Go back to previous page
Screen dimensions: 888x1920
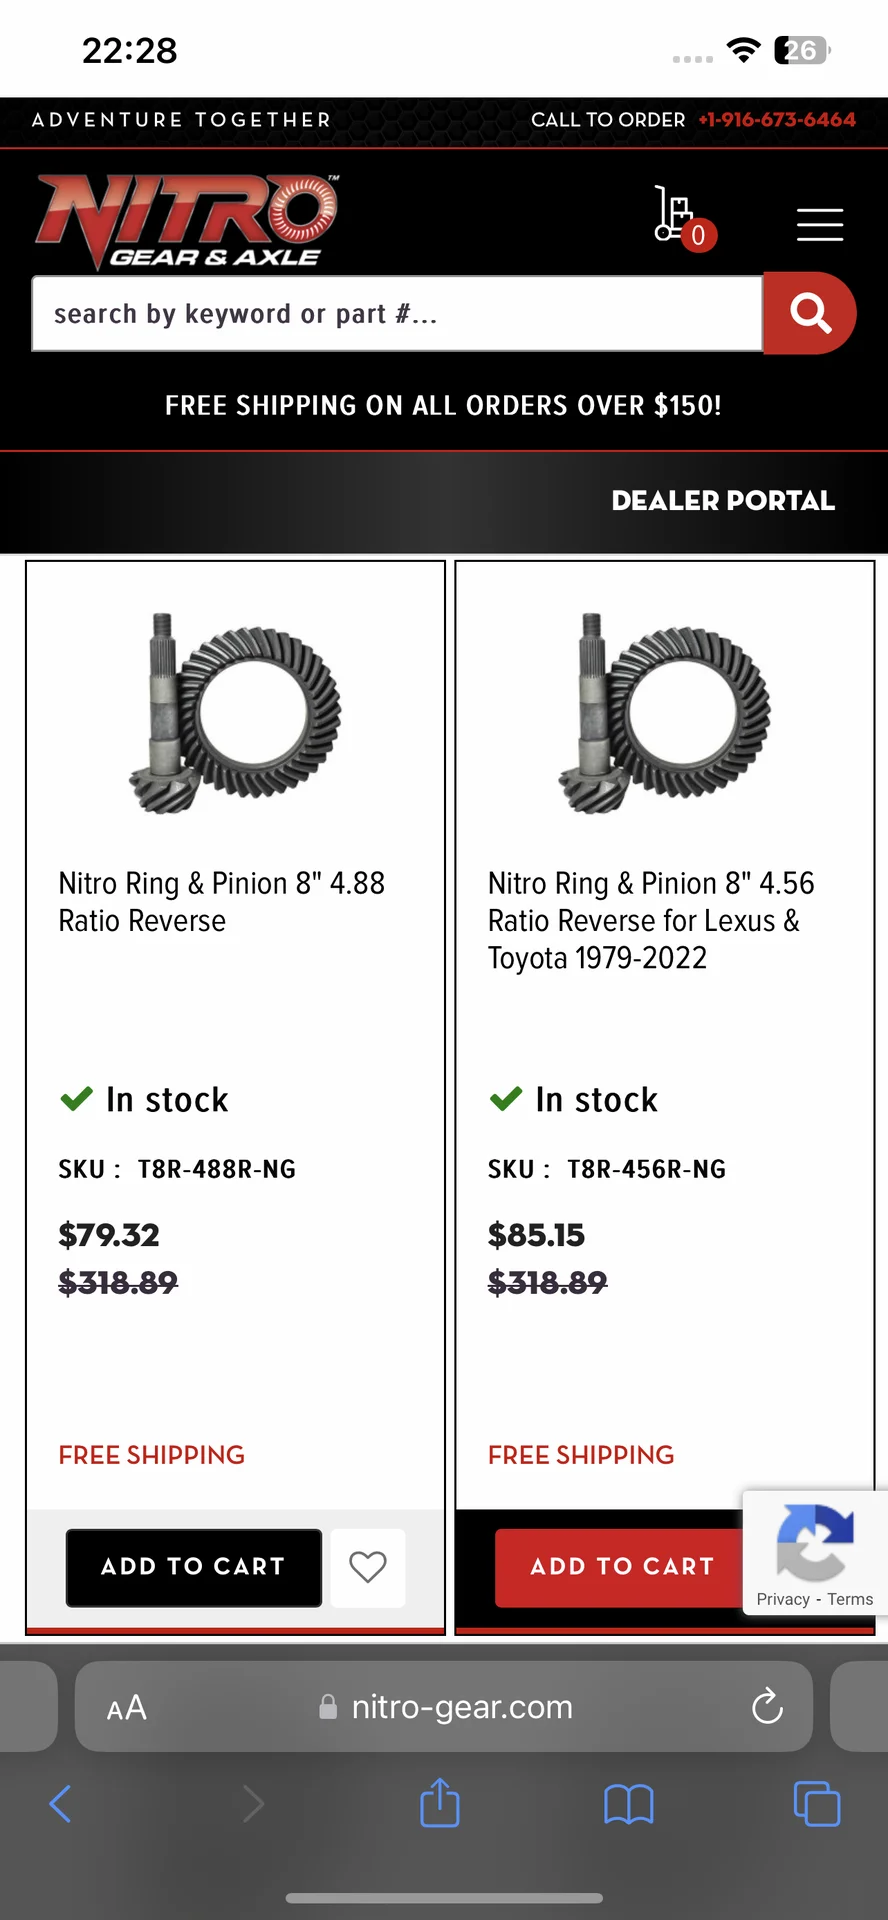[x=60, y=1804]
